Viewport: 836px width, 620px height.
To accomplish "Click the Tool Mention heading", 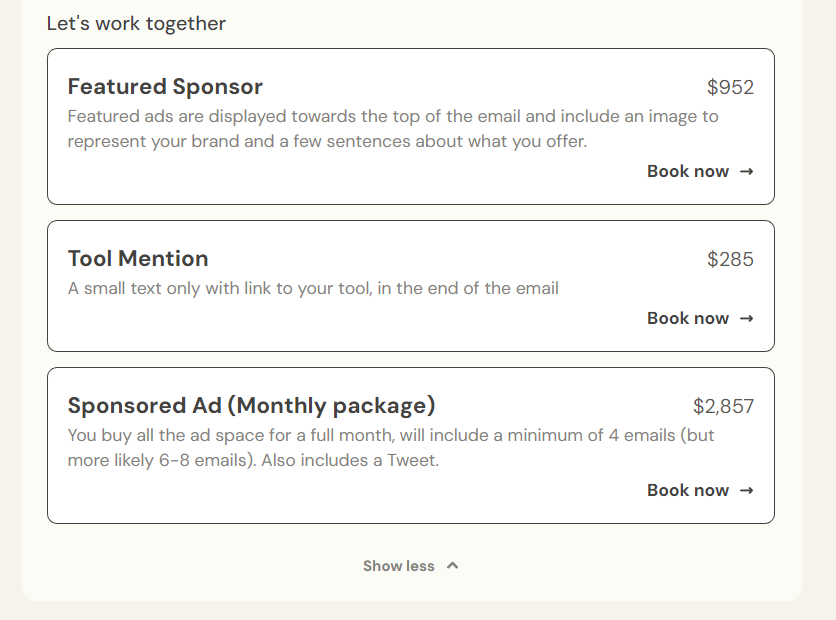I will 138,259.
